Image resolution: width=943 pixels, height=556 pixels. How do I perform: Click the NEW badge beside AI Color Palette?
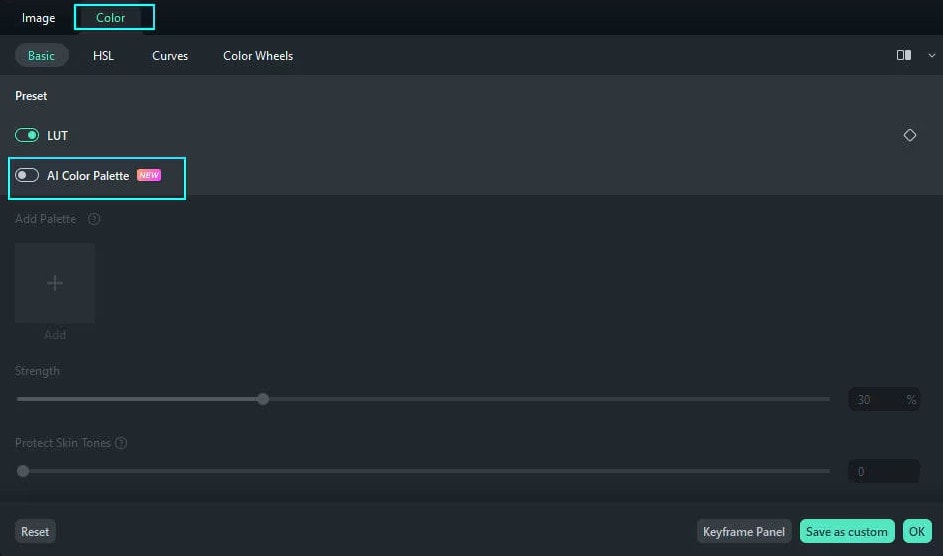point(149,175)
